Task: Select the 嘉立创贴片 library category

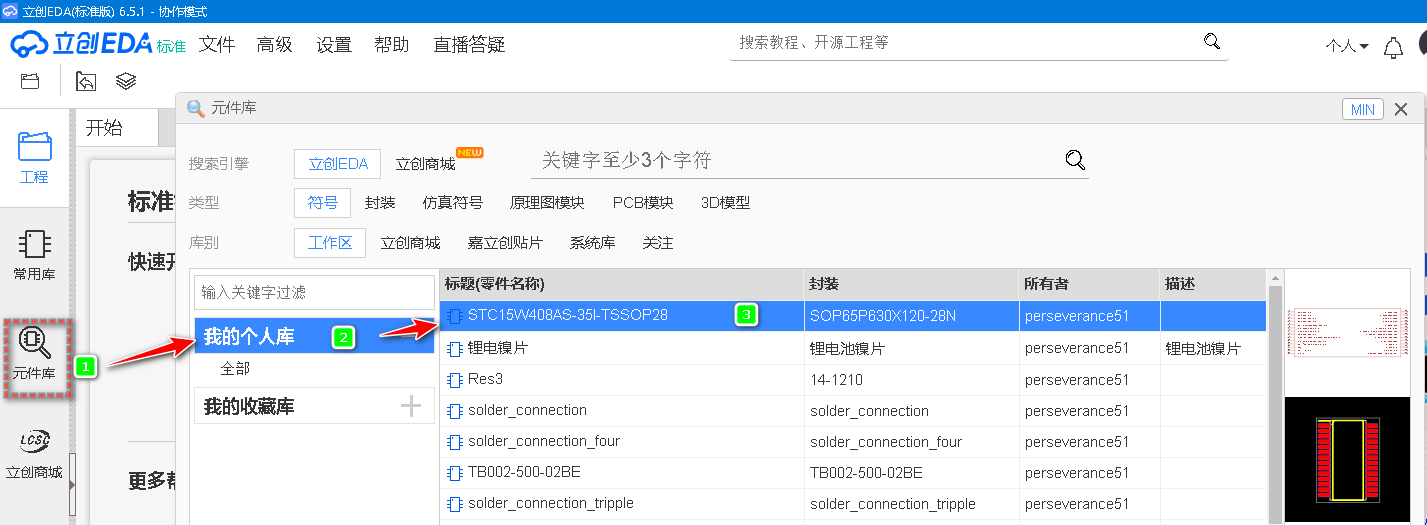Action: (505, 243)
